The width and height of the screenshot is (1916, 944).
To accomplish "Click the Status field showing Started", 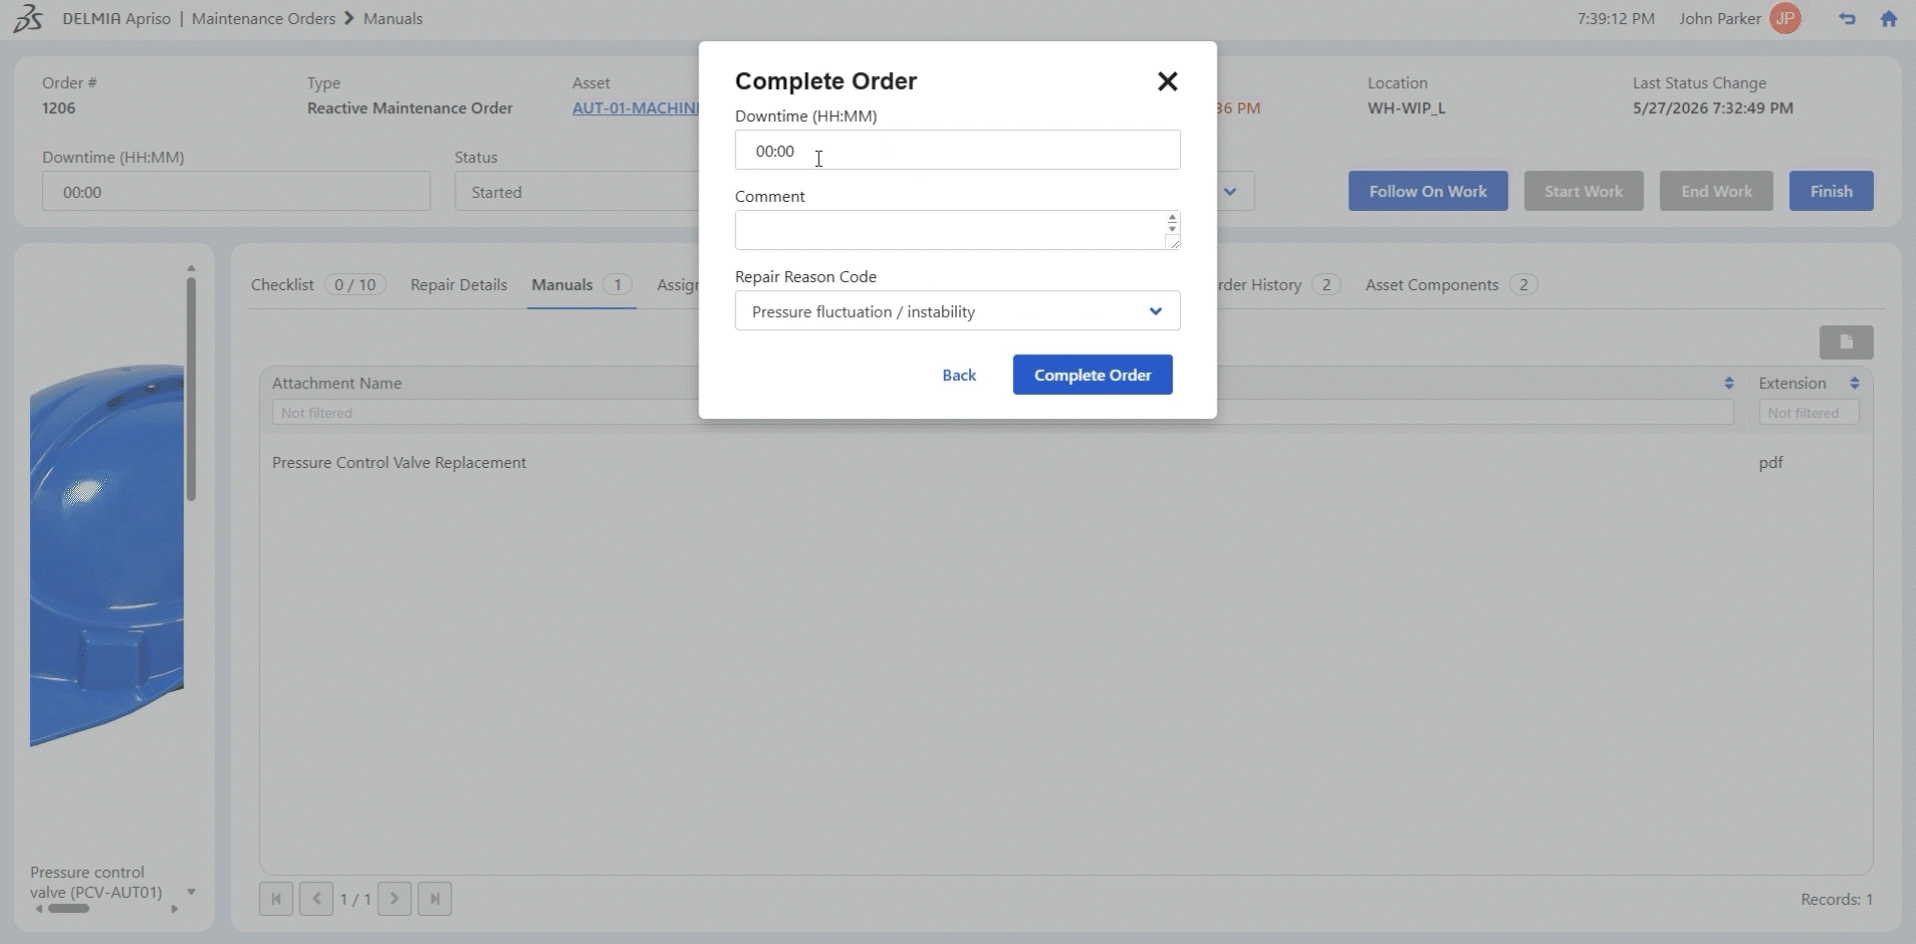I will [x=577, y=192].
